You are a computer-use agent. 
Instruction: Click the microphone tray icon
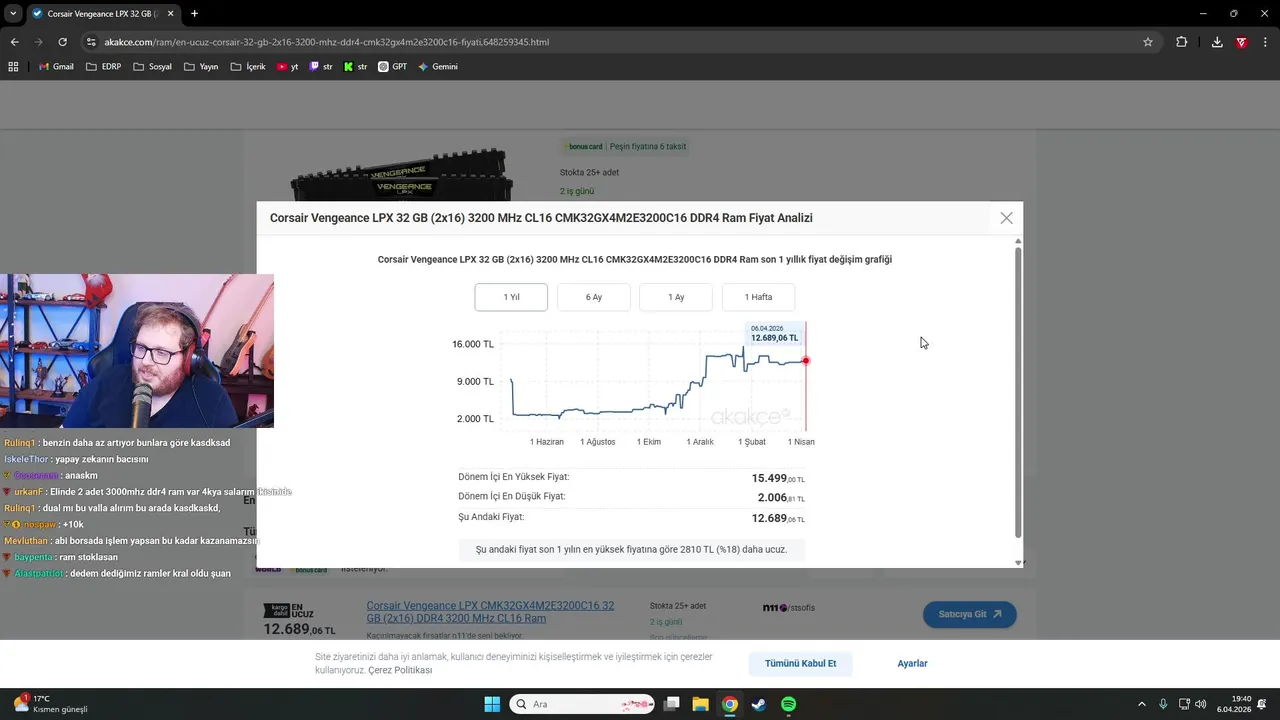1163,704
